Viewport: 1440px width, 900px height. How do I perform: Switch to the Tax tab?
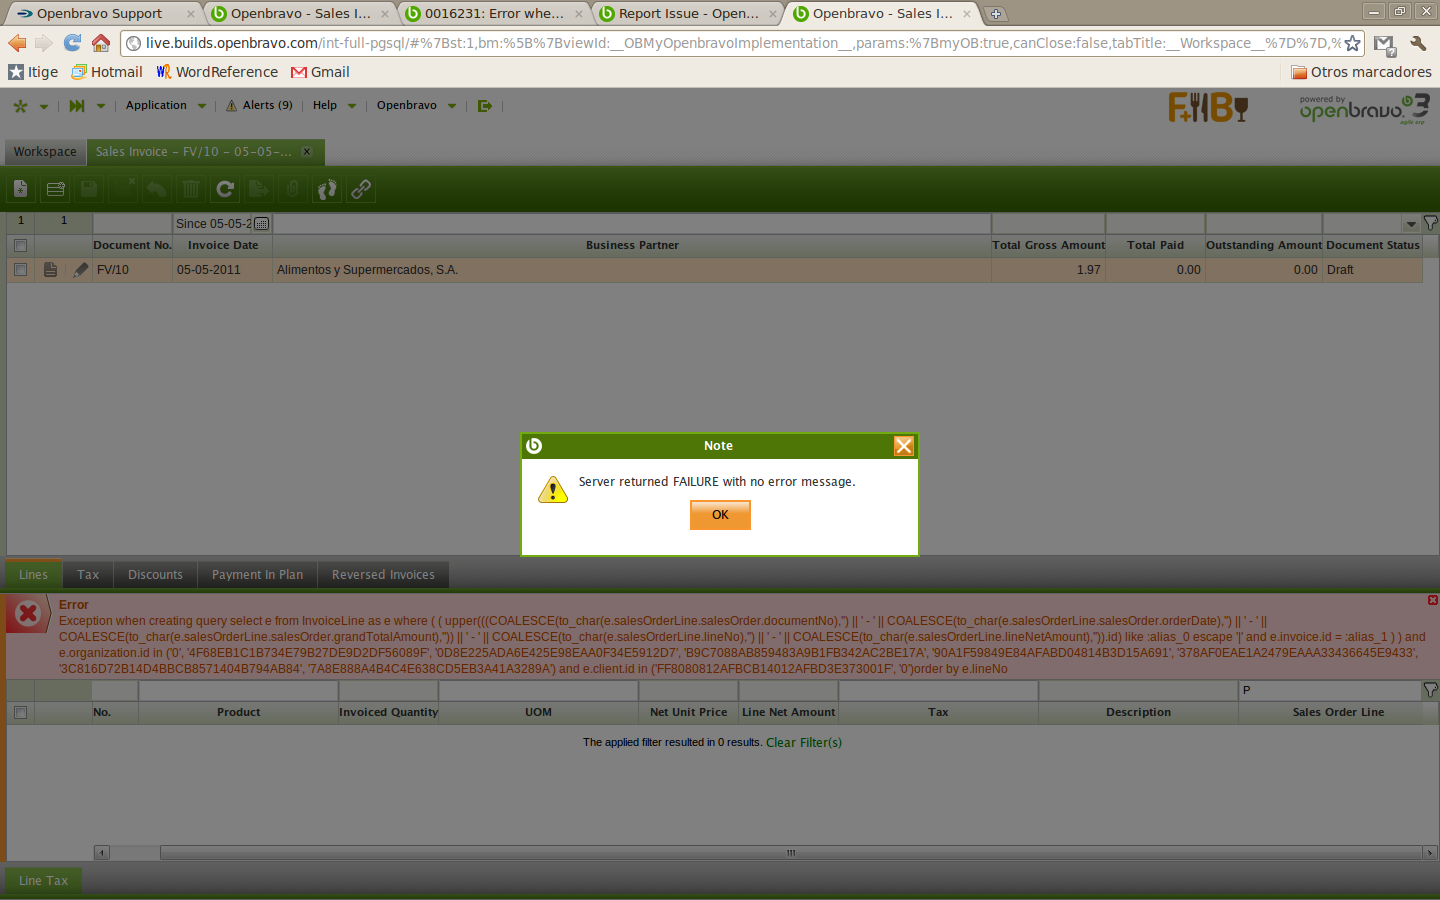tap(88, 575)
